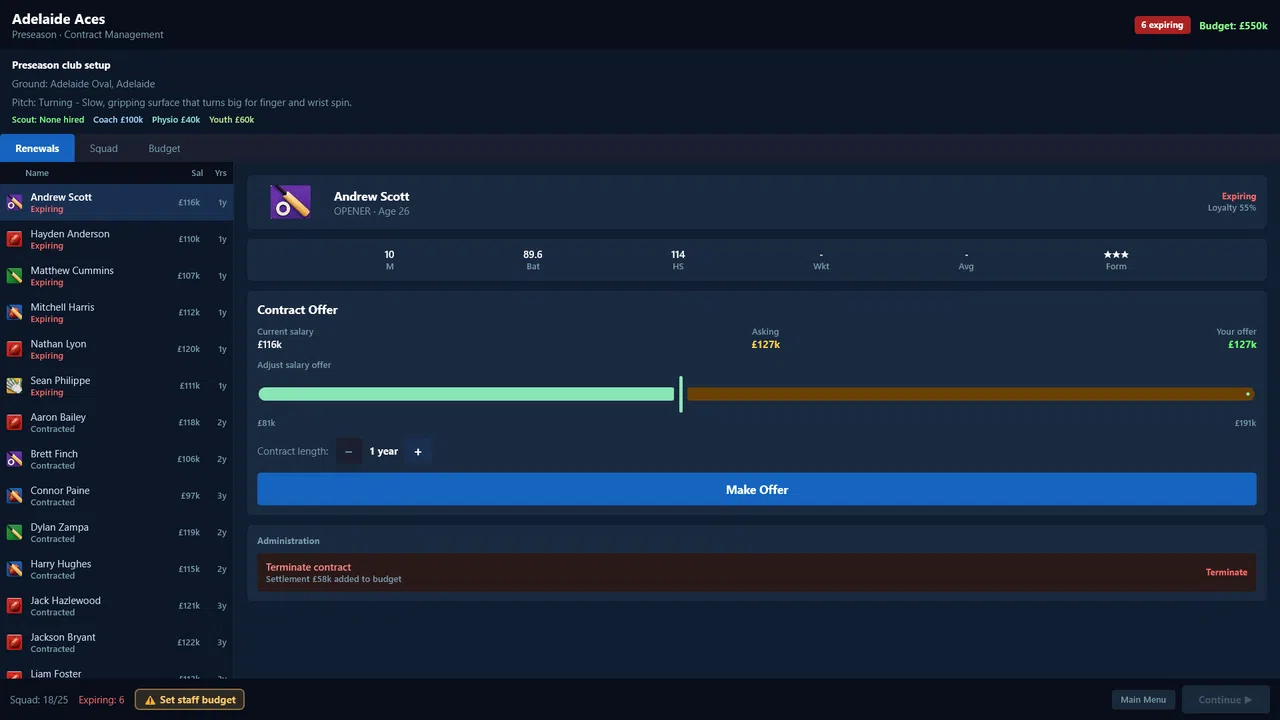Click the three-star Form rating
The width and height of the screenshot is (1280, 720).
(1116, 255)
